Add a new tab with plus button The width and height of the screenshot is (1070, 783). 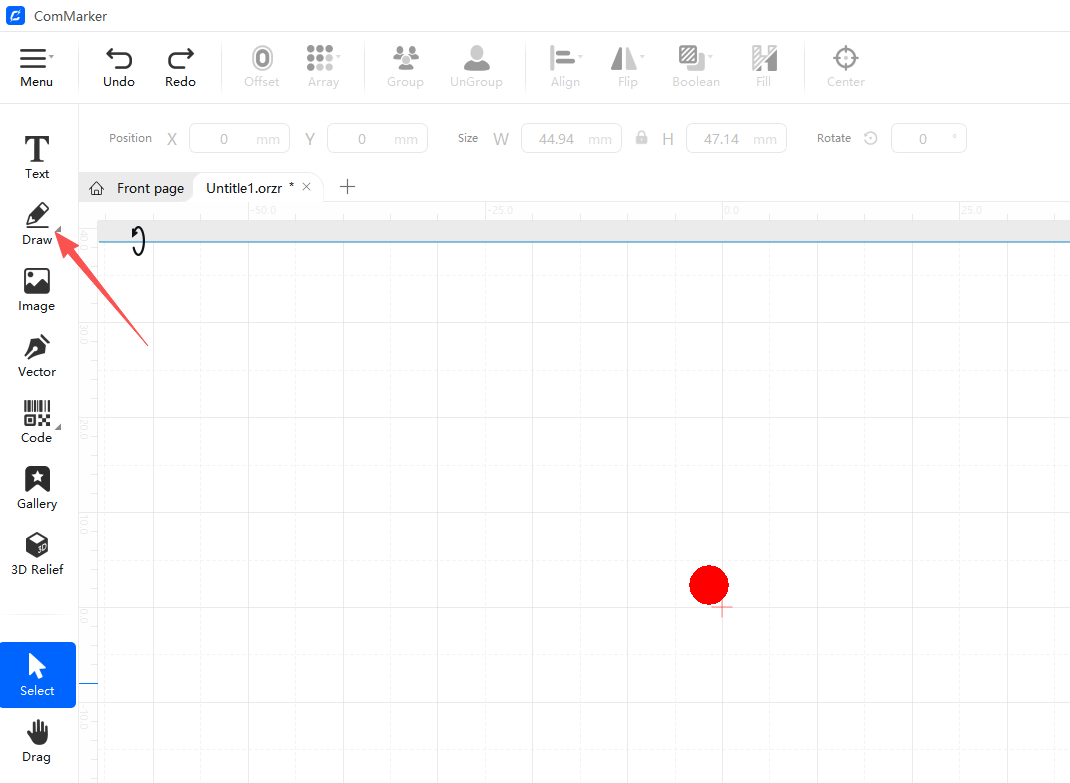point(347,187)
